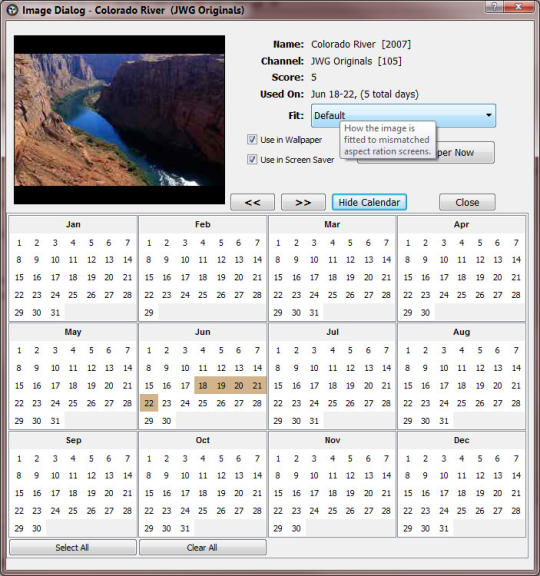Image resolution: width=540 pixels, height=576 pixels.
Task: Select February 14 in the calendar
Action: pos(257,260)
